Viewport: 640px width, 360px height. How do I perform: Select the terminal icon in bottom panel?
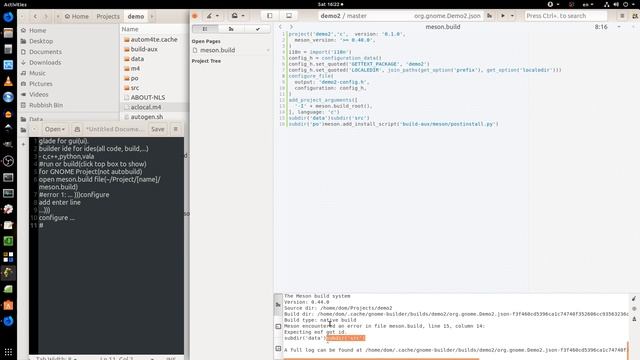click(x=278, y=327)
